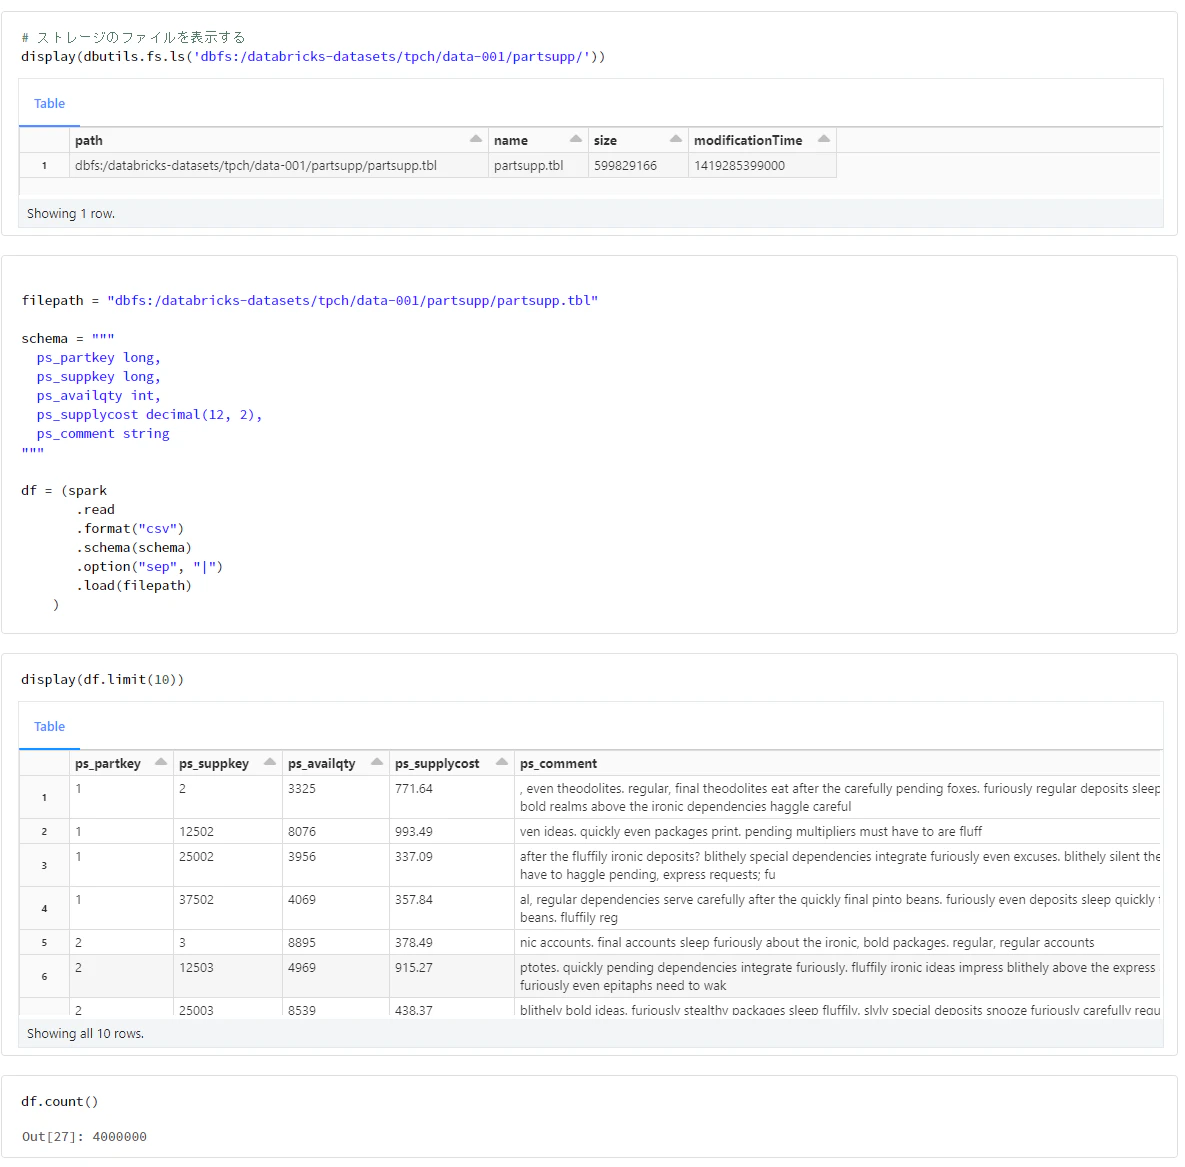The height and width of the screenshot is (1167, 1185).
Task: Place cursor on the .option("sep", "|") line
Action: (149, 566)
